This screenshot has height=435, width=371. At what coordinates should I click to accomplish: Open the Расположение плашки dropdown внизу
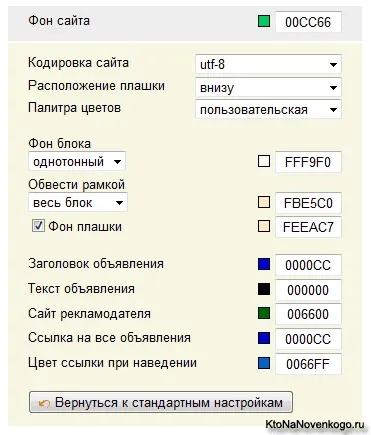click(x=268, y=87)
